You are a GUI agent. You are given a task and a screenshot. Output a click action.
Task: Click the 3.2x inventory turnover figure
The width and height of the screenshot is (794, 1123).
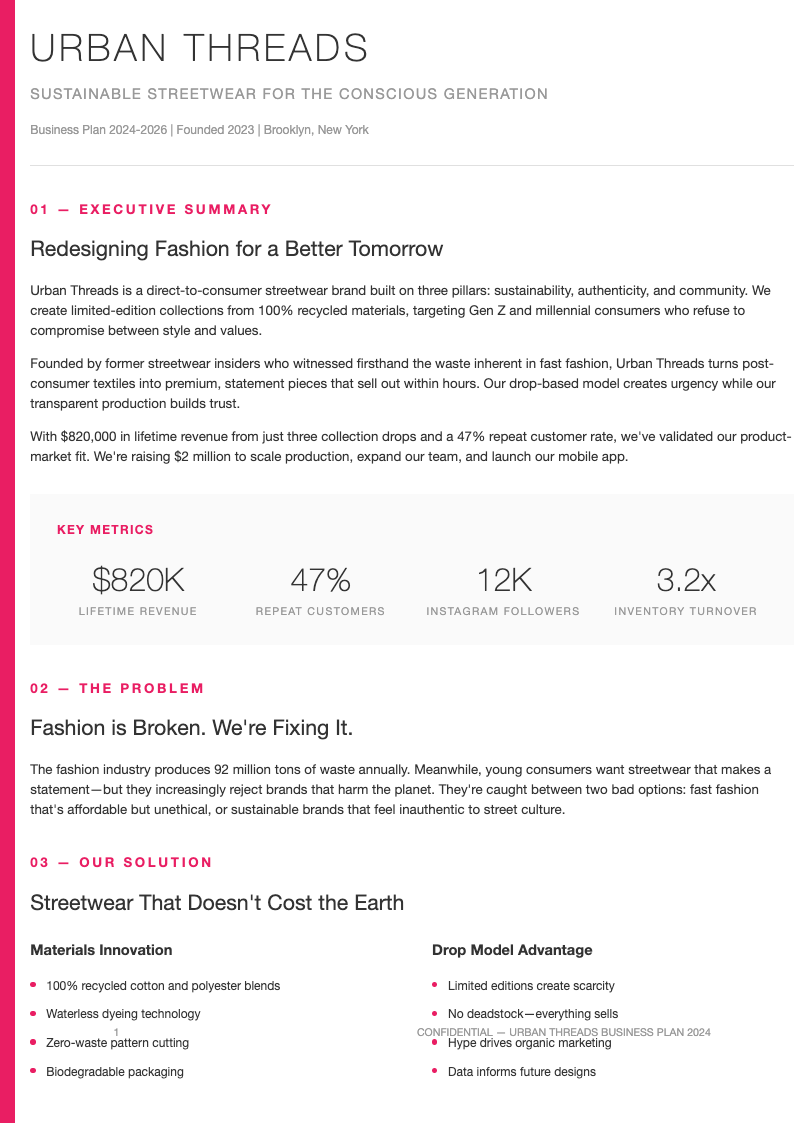685,580
